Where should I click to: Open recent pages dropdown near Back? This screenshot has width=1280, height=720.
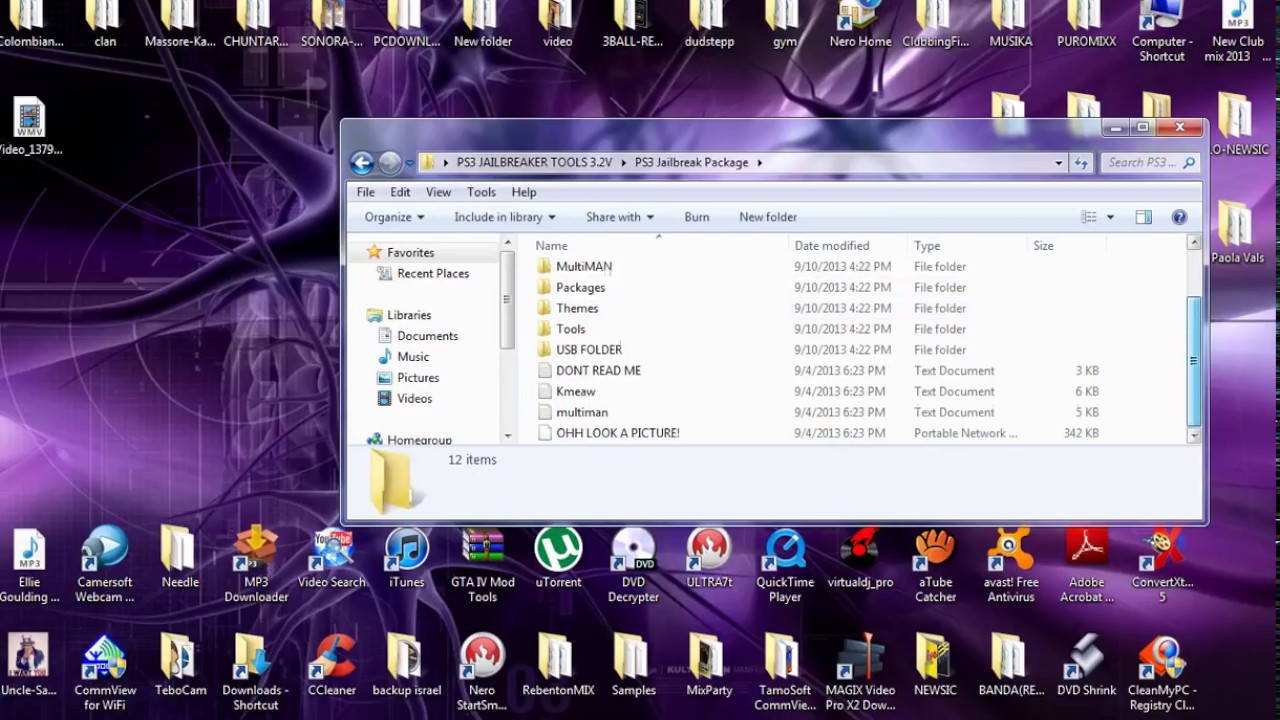[410, 163]
